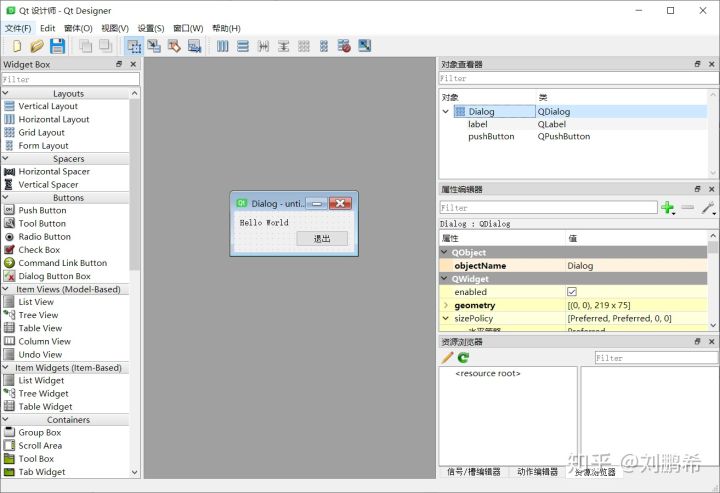The height and width of the screenshot is (493, 720).
Task: Open property editor wrench configure icon
Action: click(x=709, y=208)
